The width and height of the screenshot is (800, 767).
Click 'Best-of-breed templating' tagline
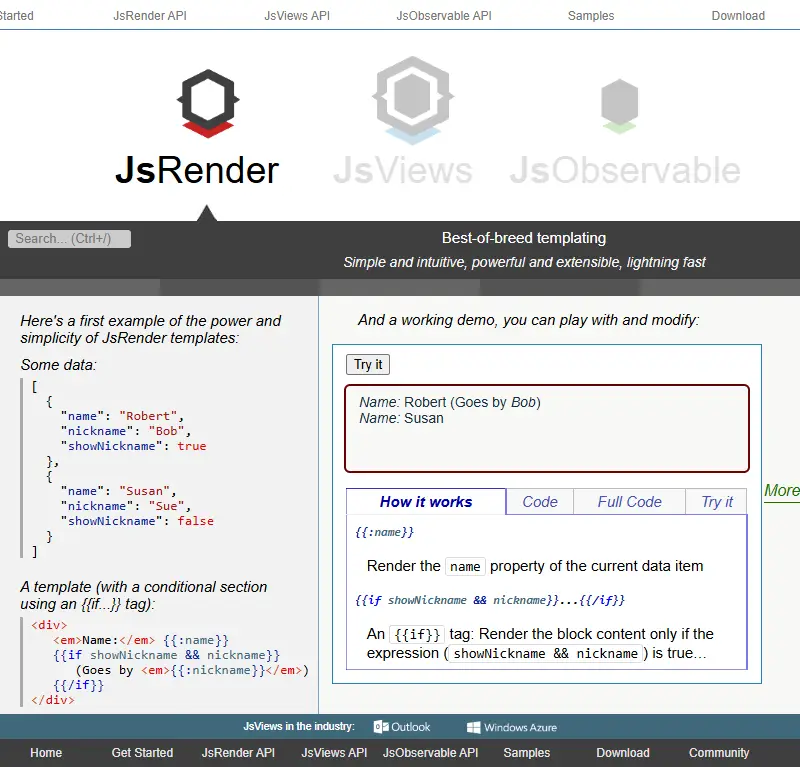pyautogui.click(x=523, y=238)
